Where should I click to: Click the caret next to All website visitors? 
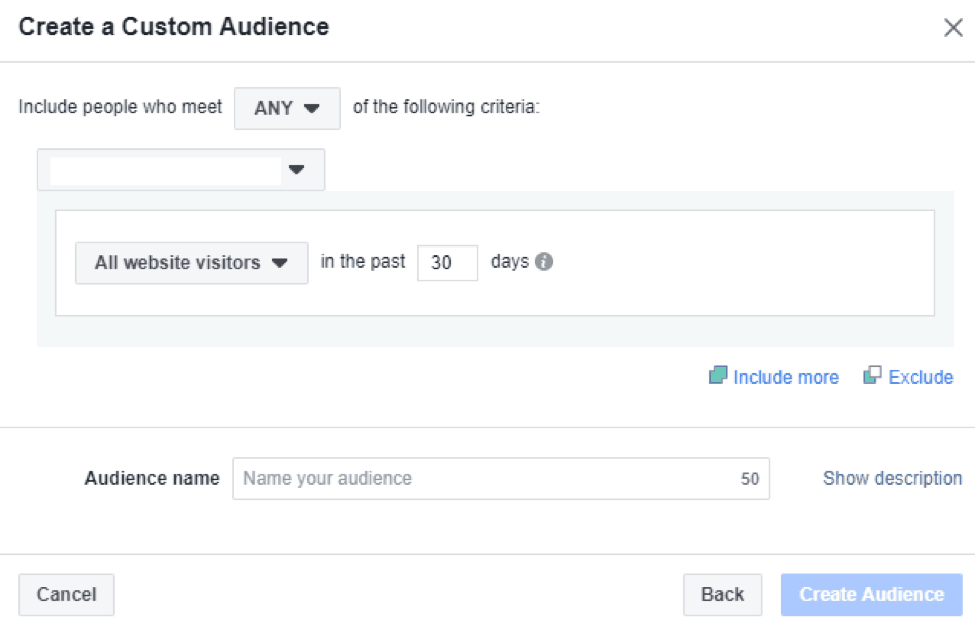pyautogui.click(x=280, y=263)
